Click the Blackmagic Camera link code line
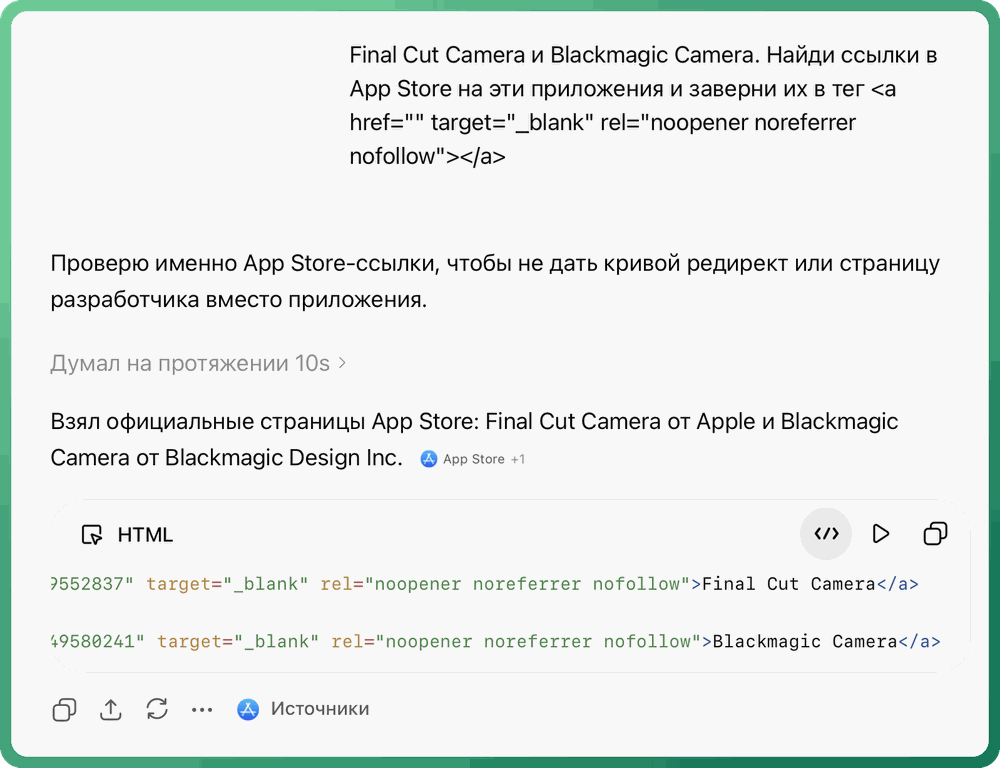Screen dimensions: 1000x768 point(496,641)
